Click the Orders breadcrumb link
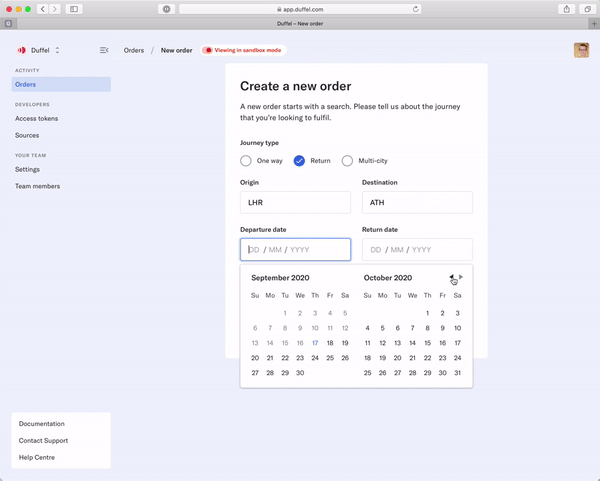Screen dimensions: 600x481 click(x=134, y=50)
